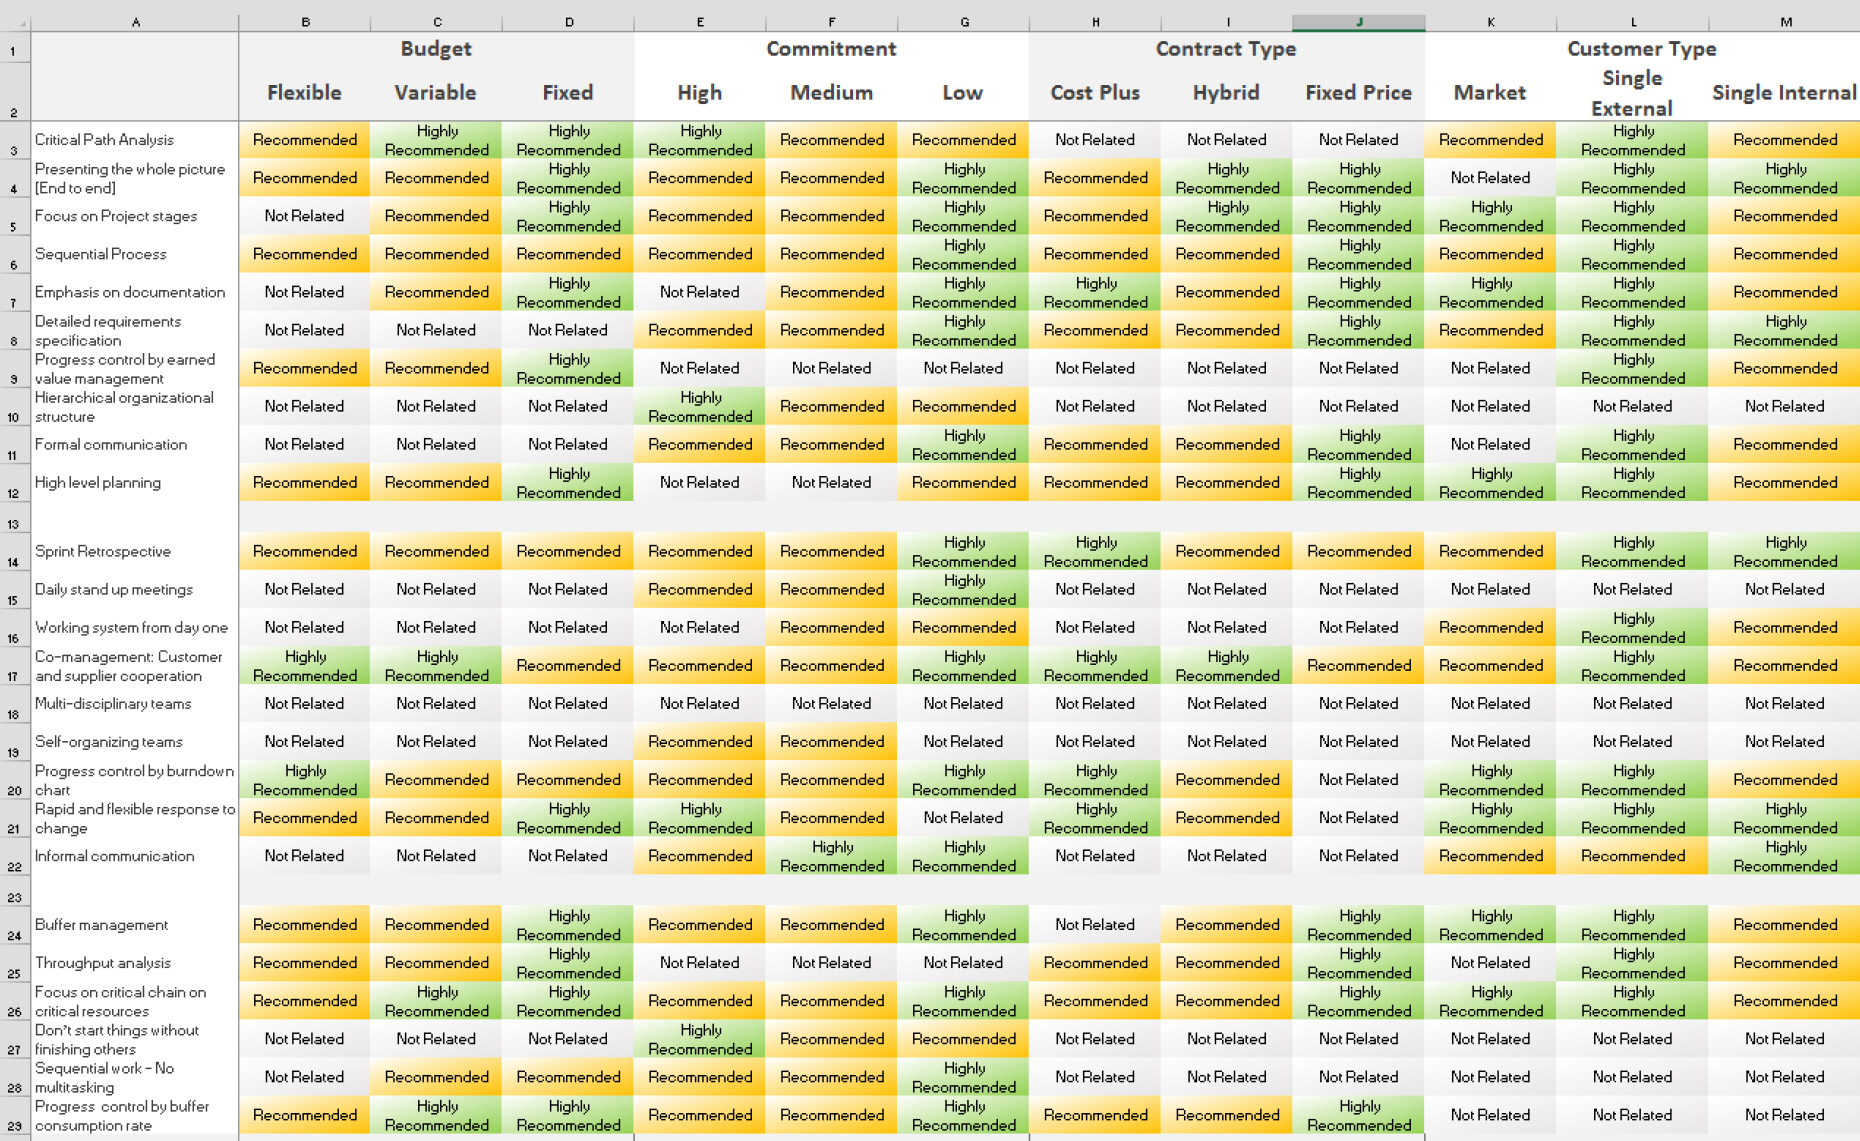Screen dimensions: 1860x1141
Task: Select Rapid and flexible response Low cell
Action: pos(962,817)
